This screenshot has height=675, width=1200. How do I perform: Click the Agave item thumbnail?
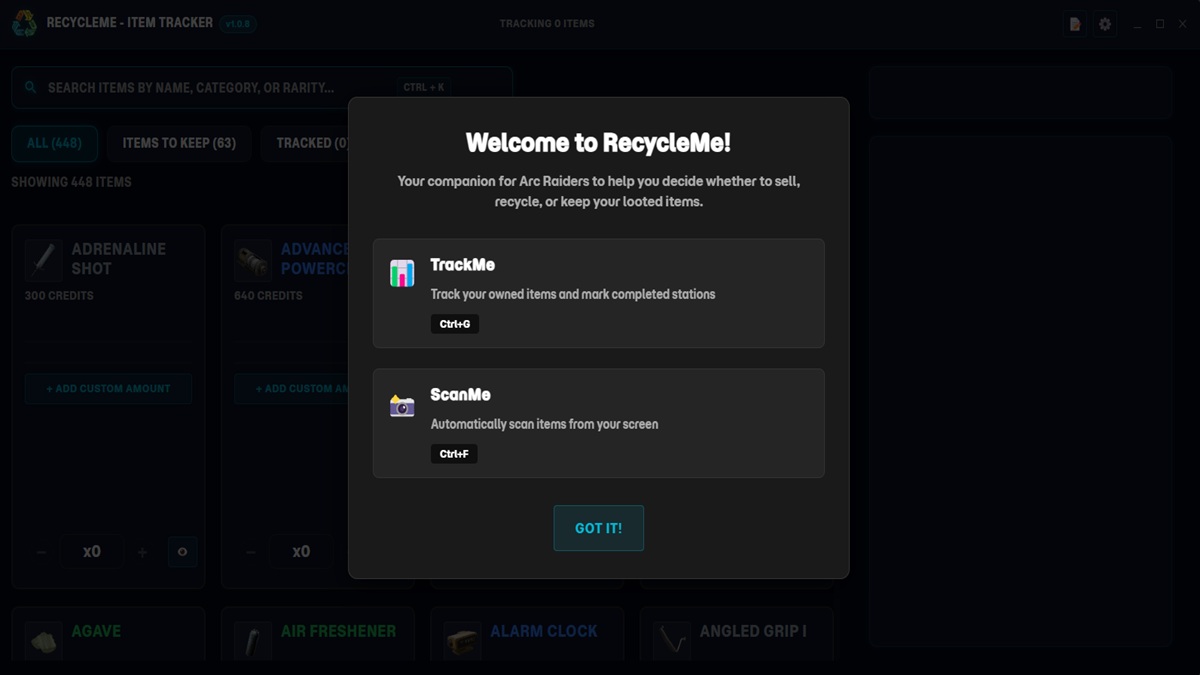pyautogui.click(x=44, y=640)
